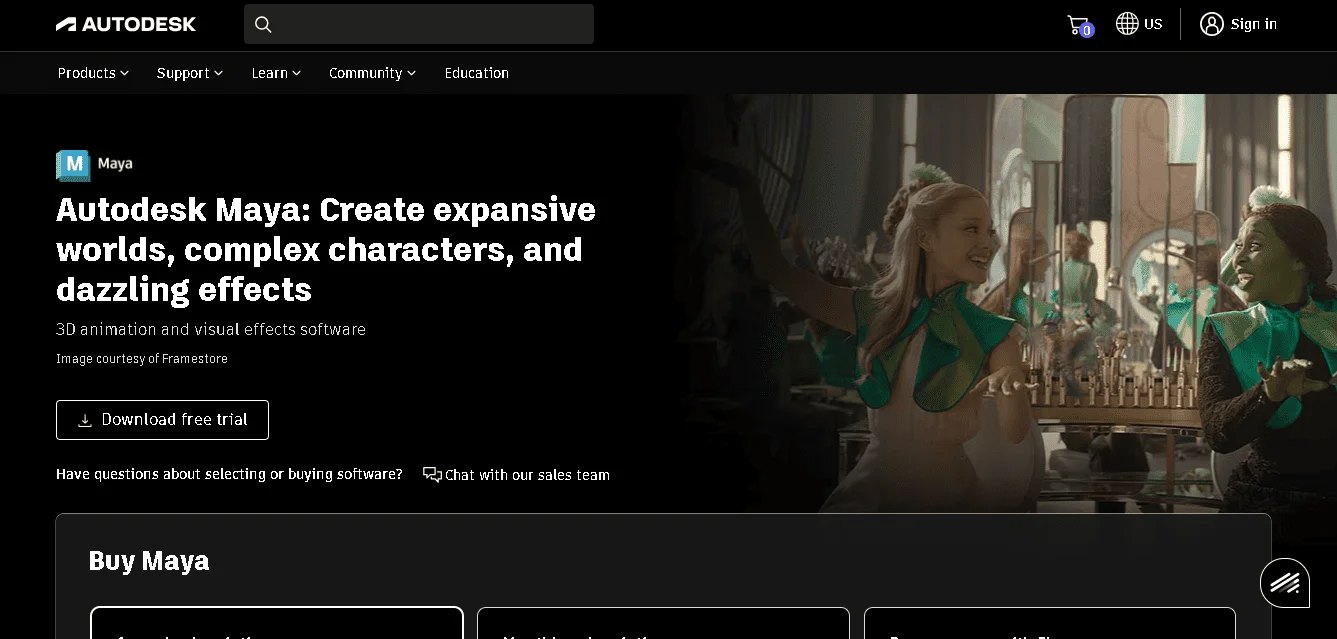Select the Education menu item
Image resolution: width=1337 pixels, height=639 pixels.
[x=477, y=72]
